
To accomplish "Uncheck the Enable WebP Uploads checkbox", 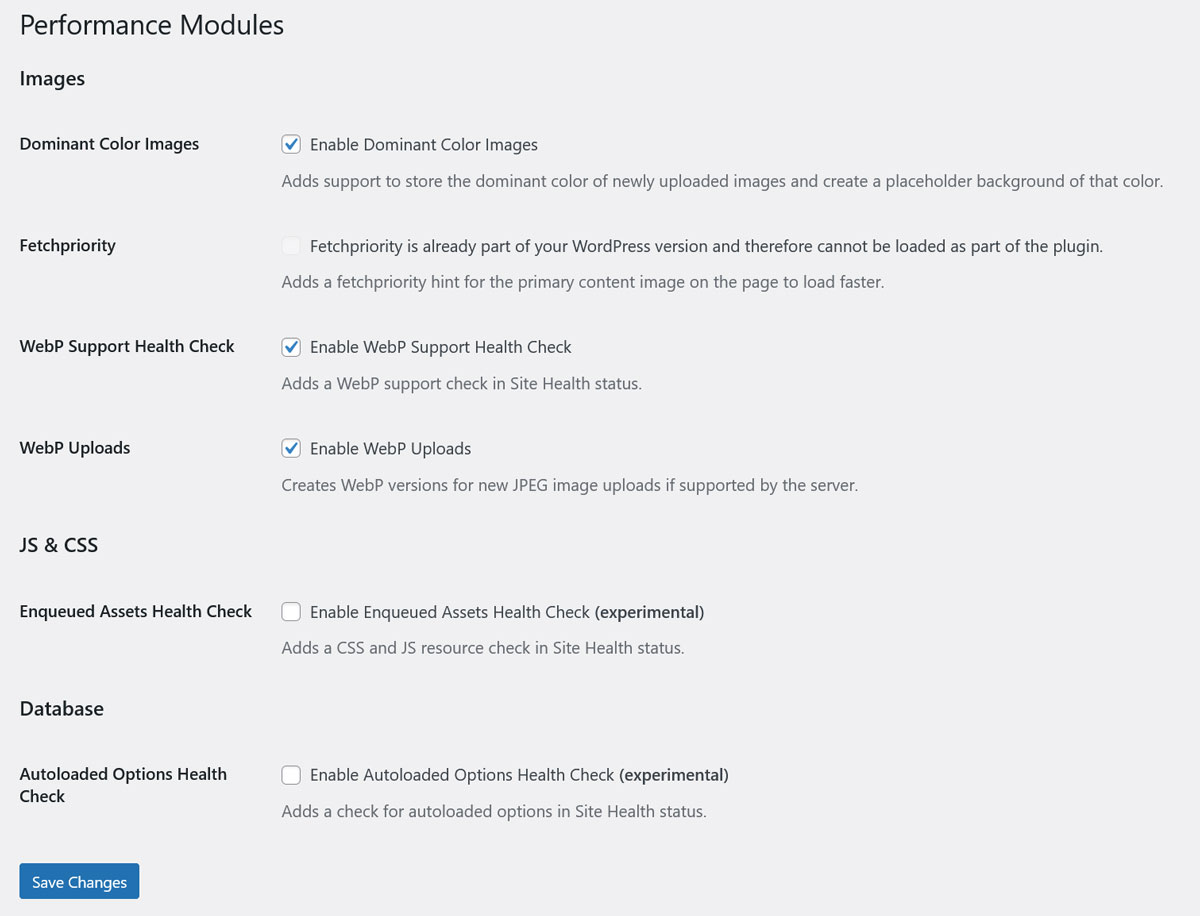I will [291, 448].
